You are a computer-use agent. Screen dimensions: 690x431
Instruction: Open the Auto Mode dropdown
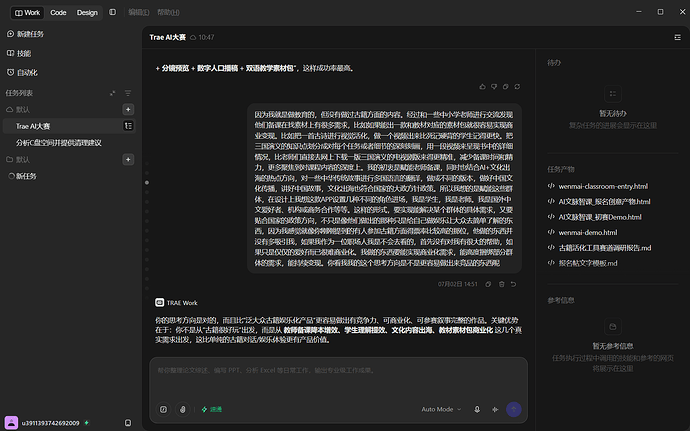point(441,409)
